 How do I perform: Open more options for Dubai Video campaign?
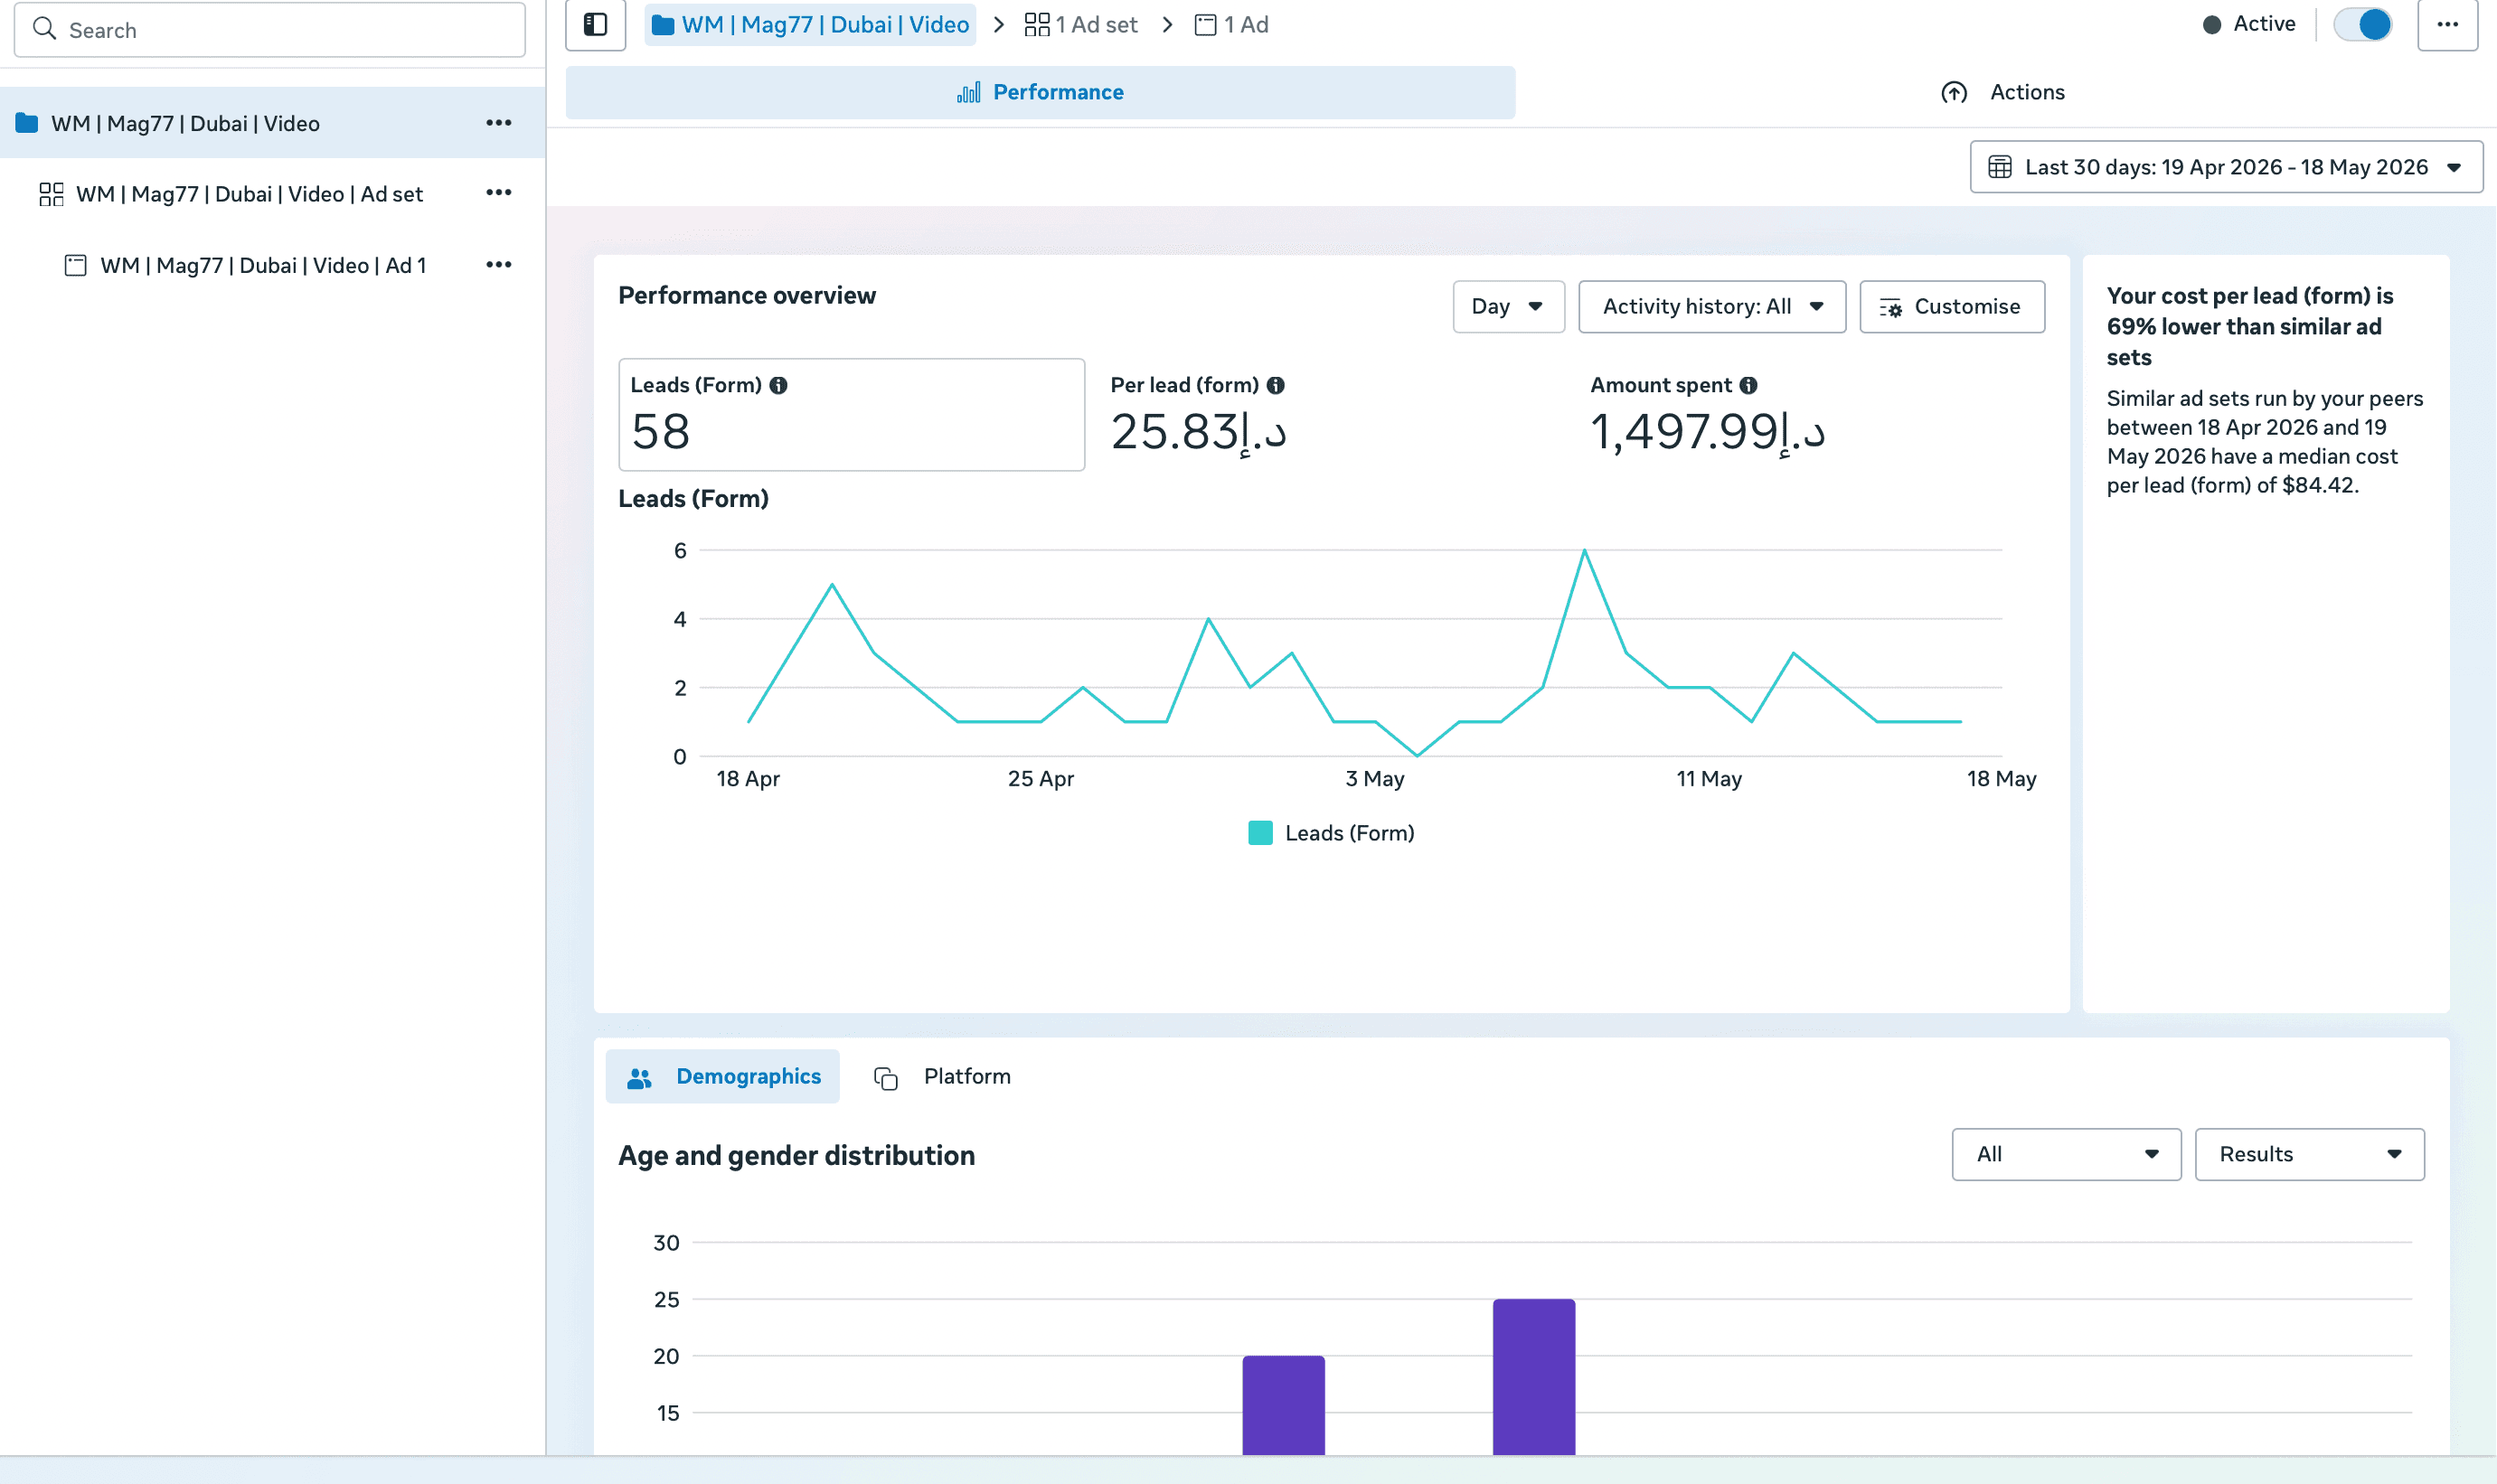point(498,123)
